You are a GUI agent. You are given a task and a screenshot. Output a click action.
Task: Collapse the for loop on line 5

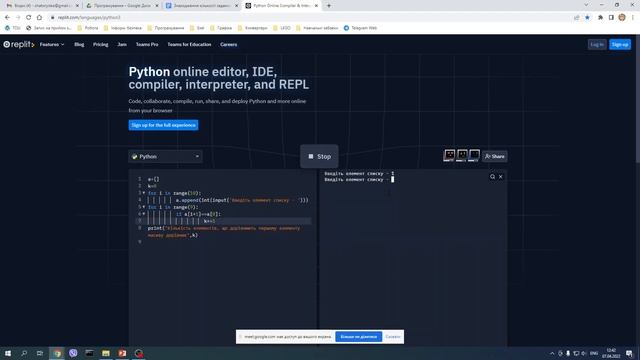tap(144, 207)
